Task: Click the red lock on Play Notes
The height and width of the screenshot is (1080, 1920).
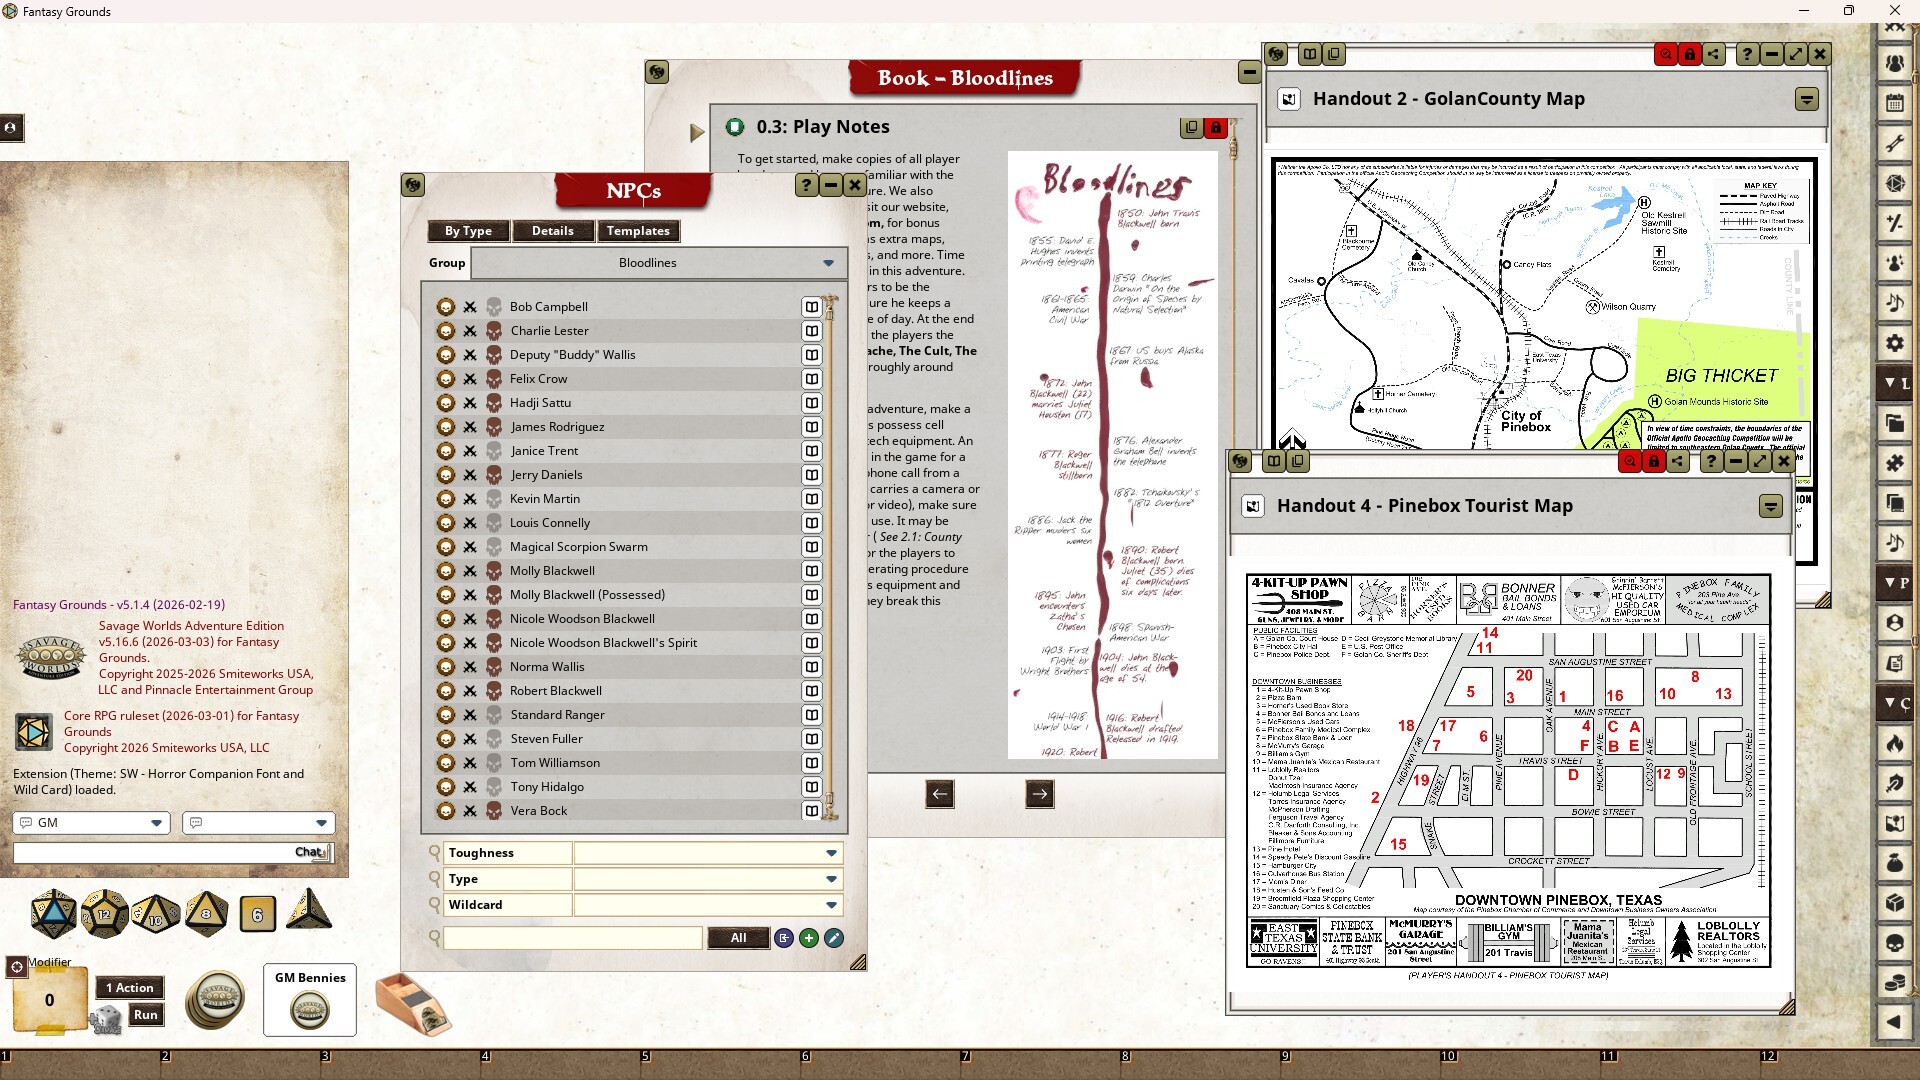Action: (1216, 127)
